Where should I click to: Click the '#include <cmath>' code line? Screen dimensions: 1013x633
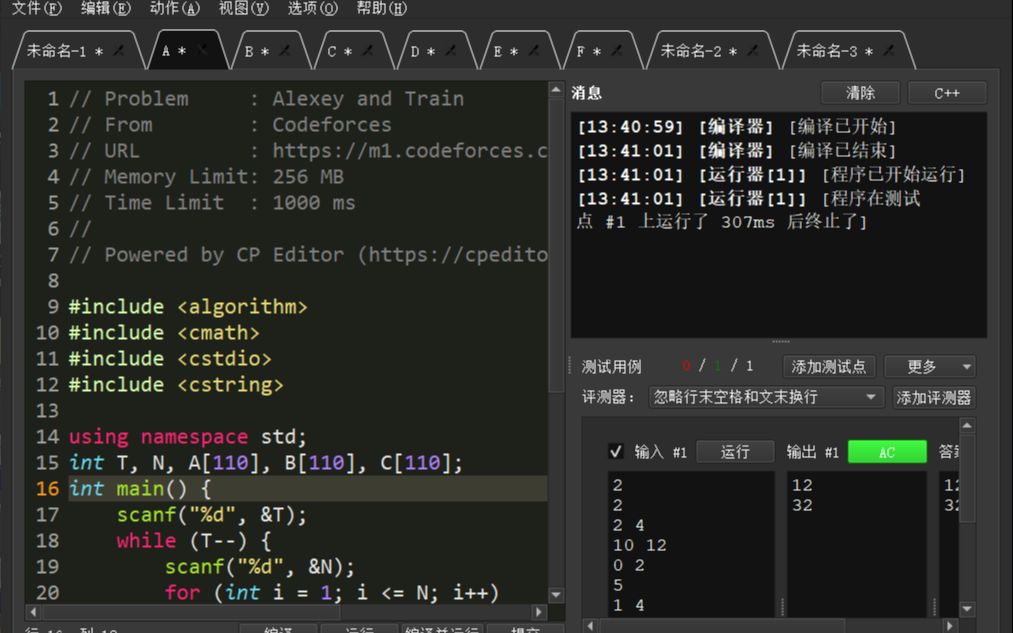click(164, 332)
